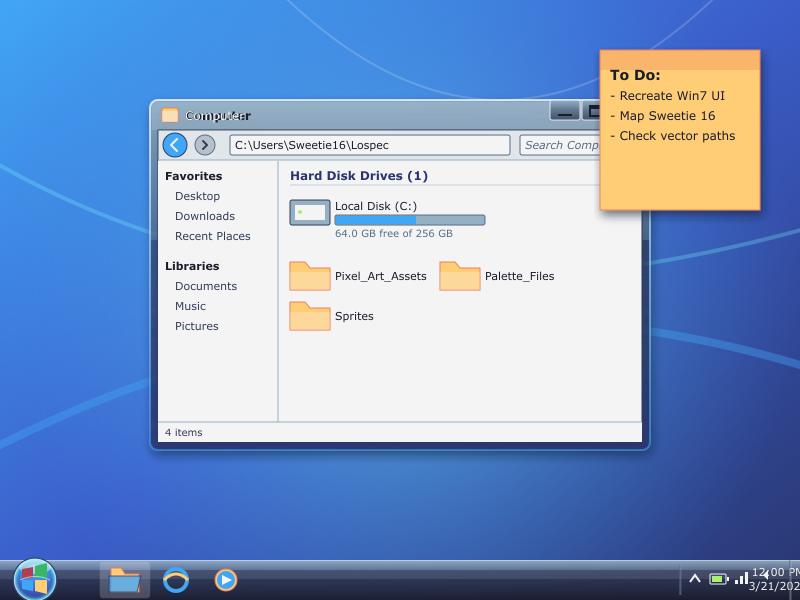Open the Sprites folder icon
The height and width of the screenshot is (600, 800).
[310, 316]
